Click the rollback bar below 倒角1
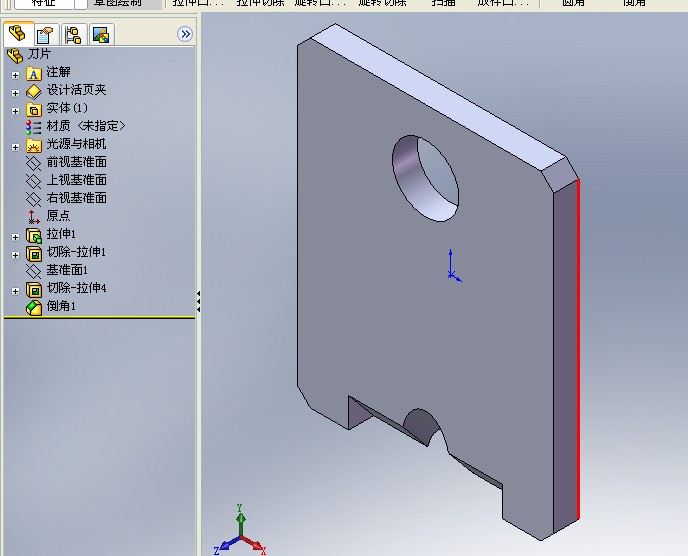 [100, 317]
